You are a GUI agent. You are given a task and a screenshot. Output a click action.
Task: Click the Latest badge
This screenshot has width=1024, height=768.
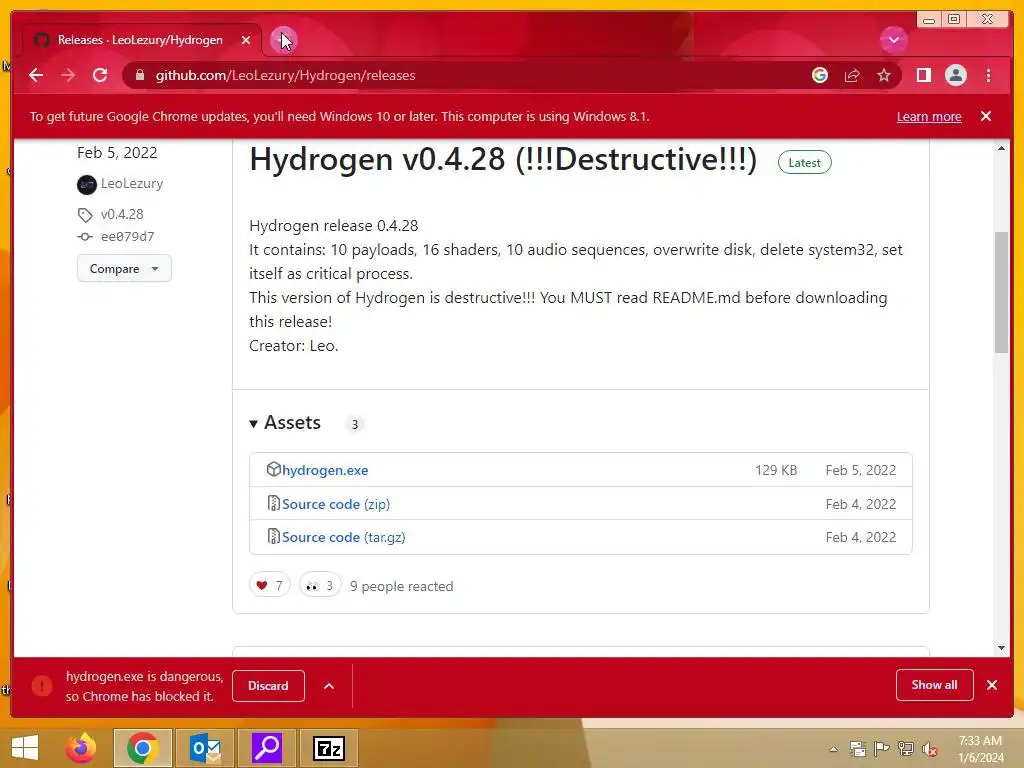coord(804,163)
